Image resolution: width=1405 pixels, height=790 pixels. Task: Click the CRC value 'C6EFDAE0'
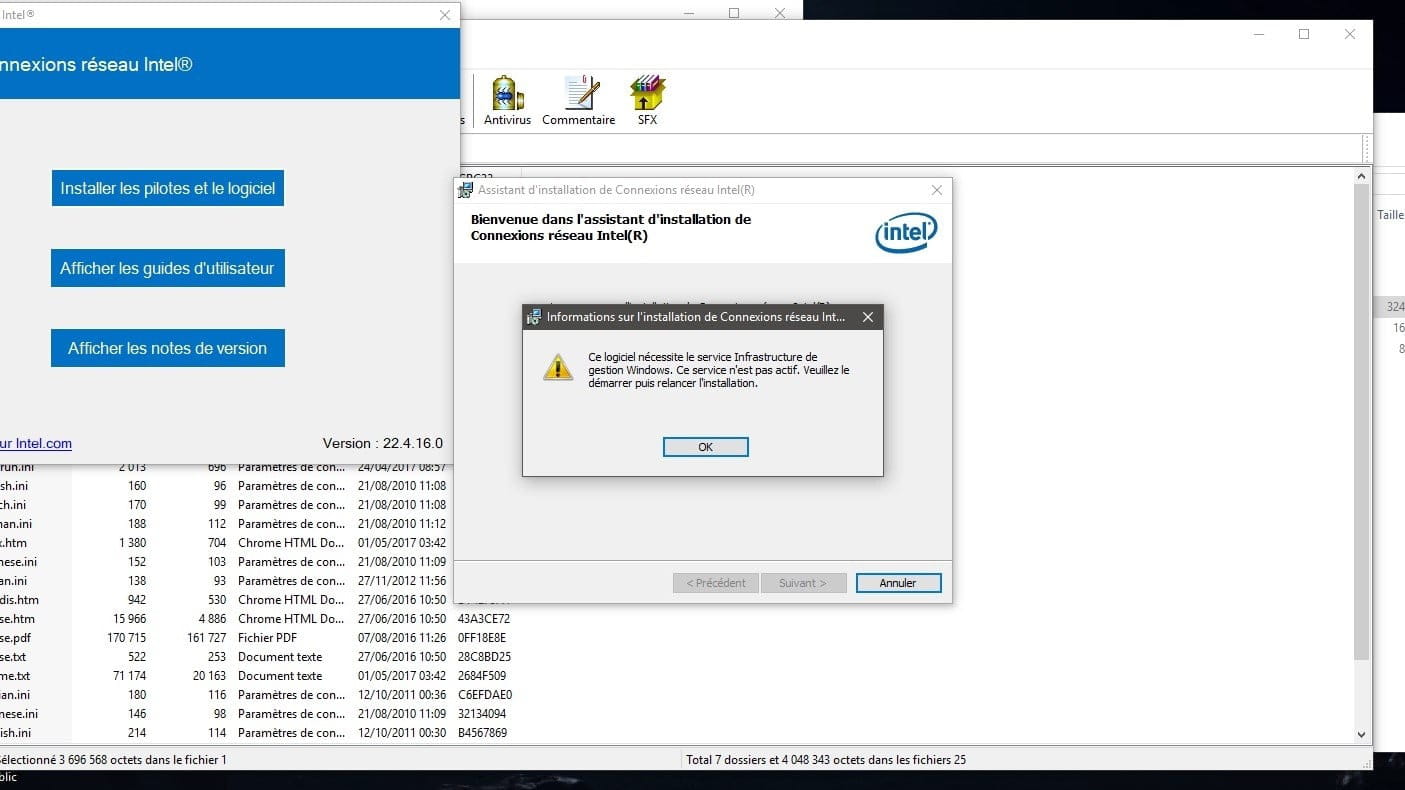click(484, 695)
